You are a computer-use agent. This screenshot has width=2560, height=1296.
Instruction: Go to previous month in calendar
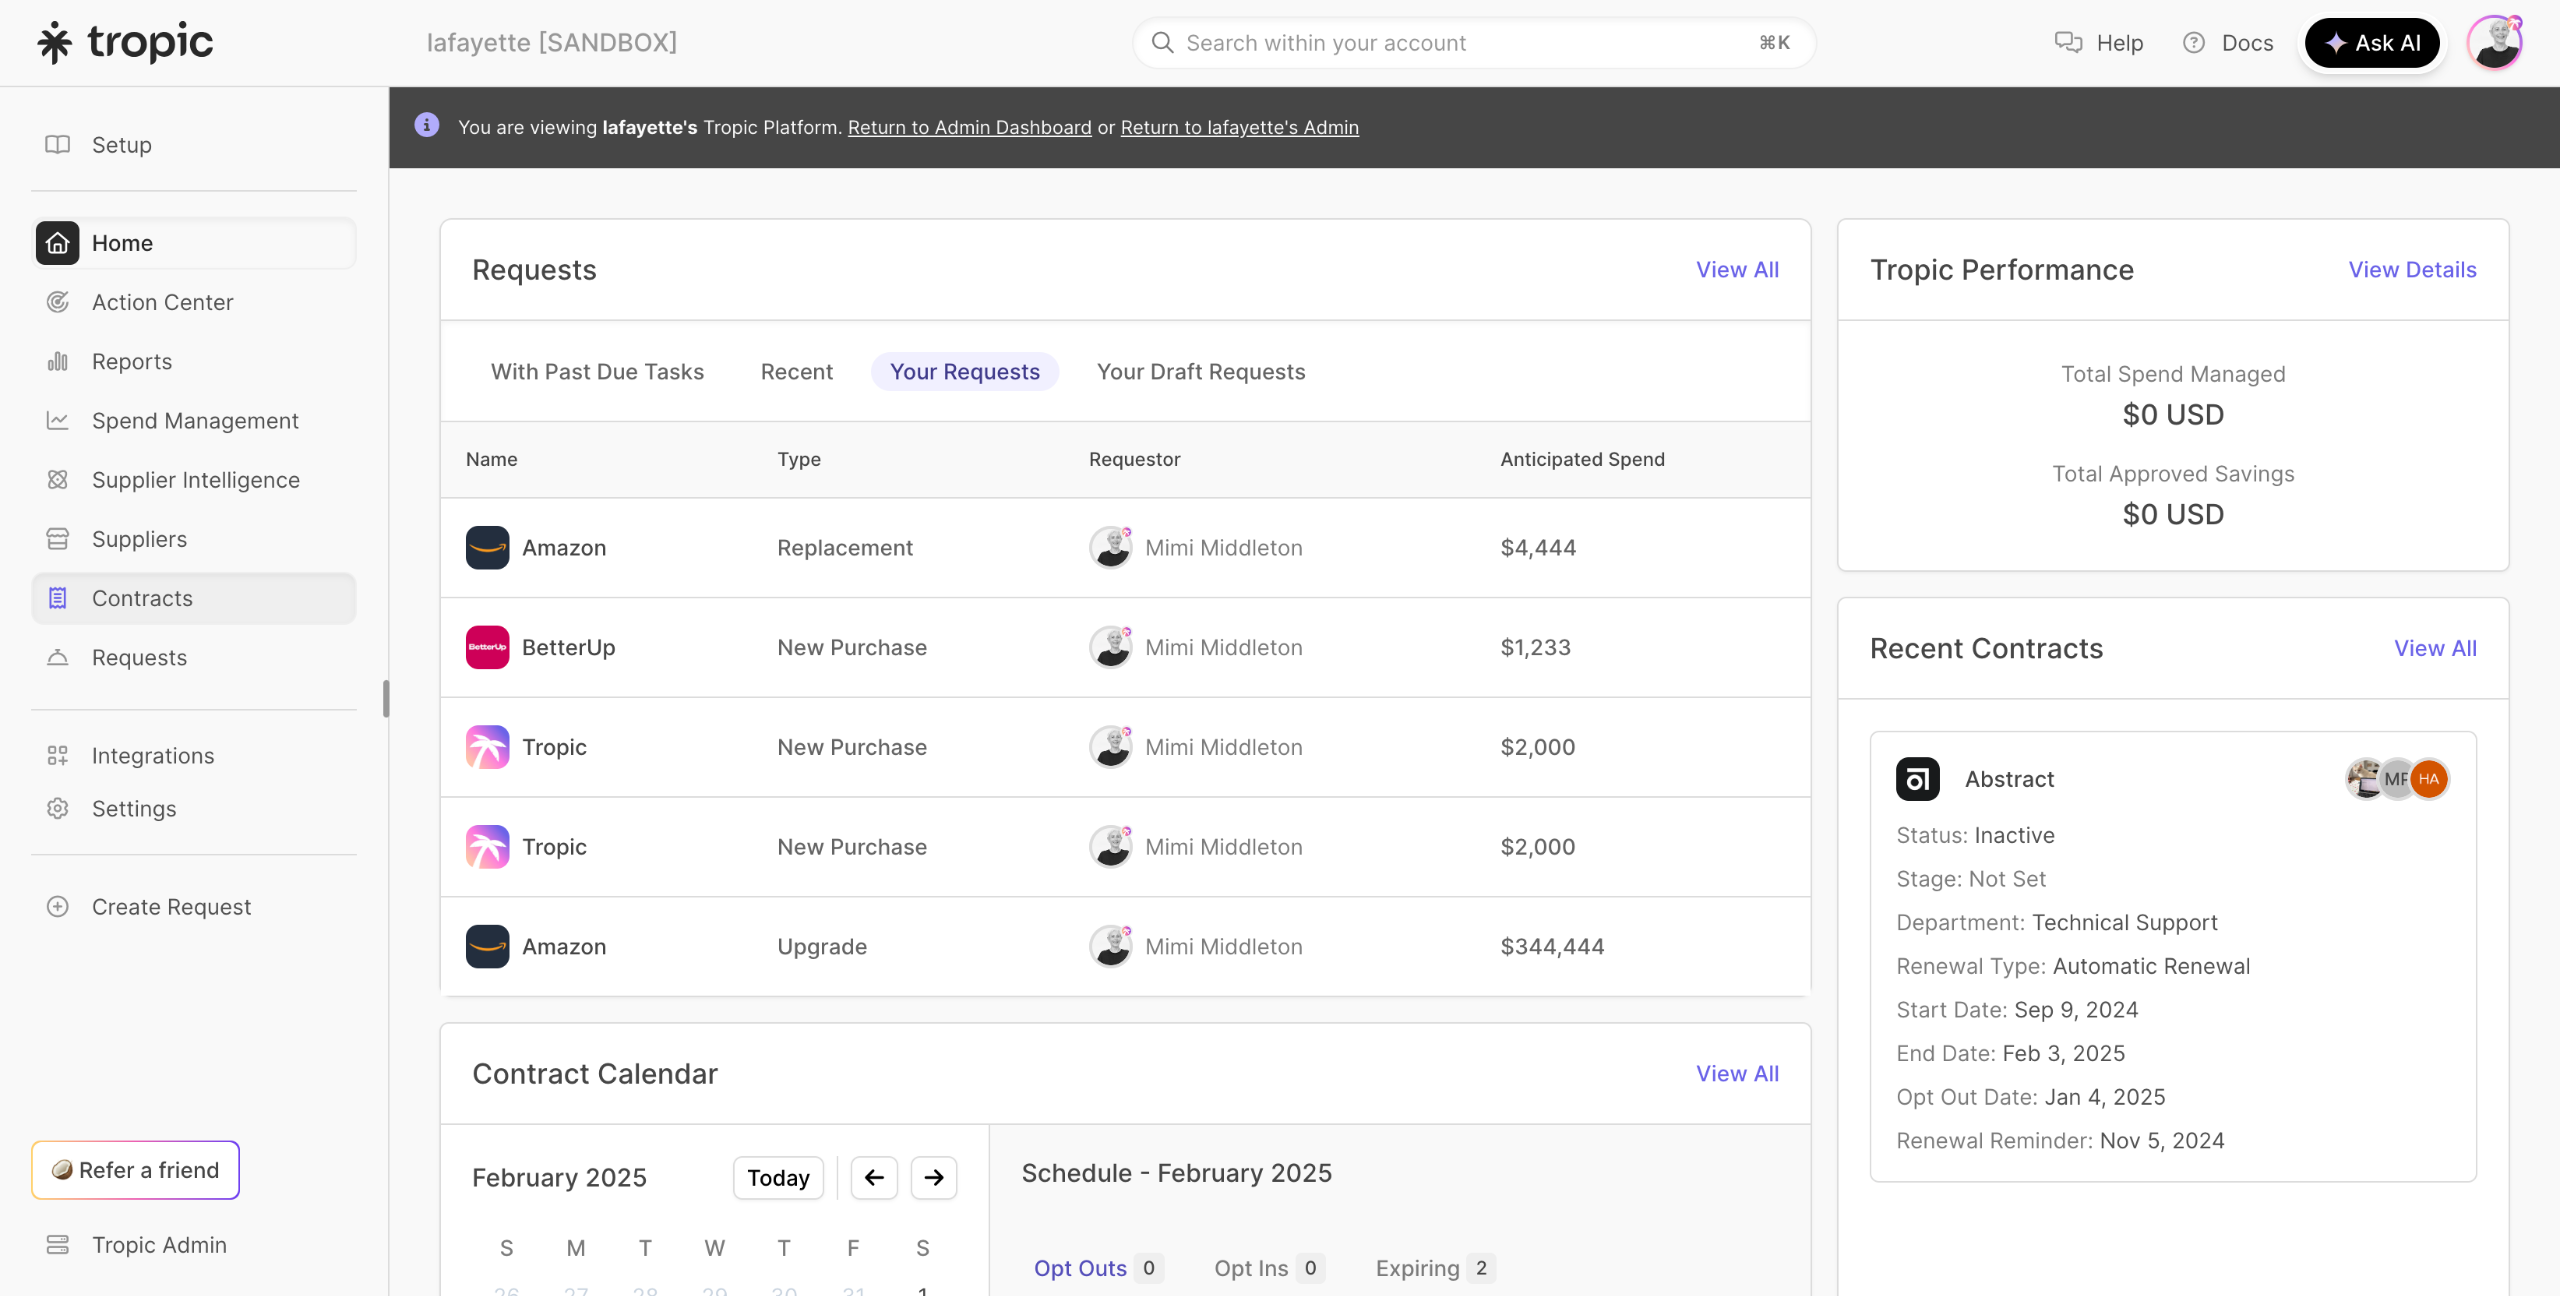coord(874,1178)
